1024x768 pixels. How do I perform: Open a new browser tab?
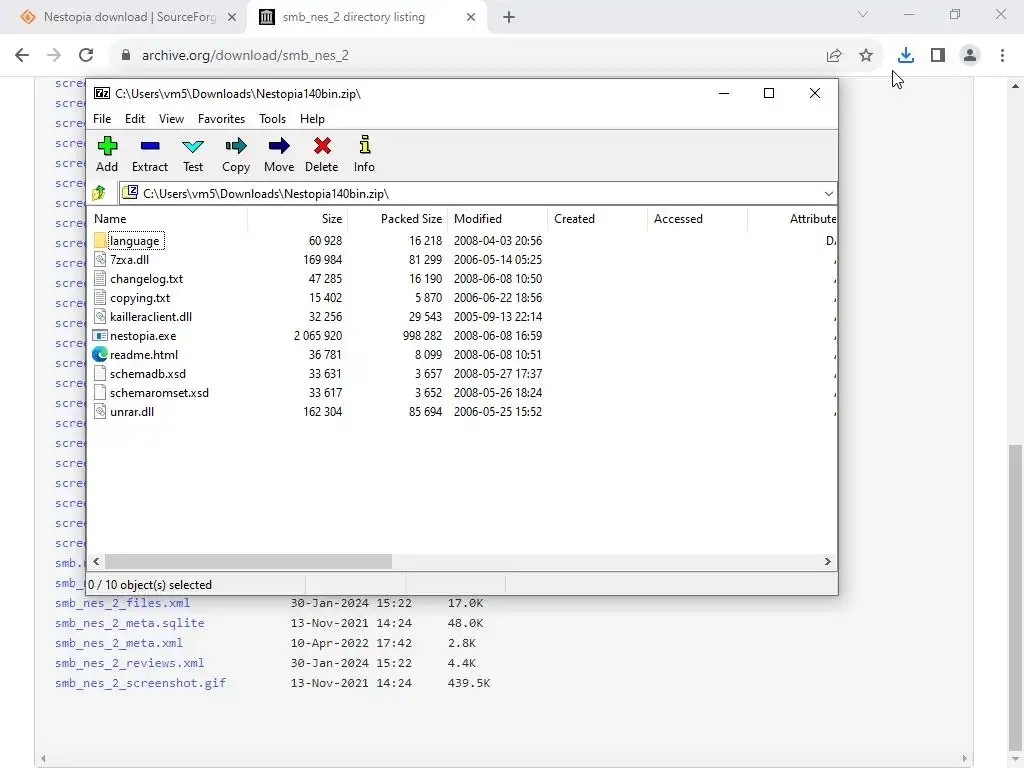(x=509, y=17)
